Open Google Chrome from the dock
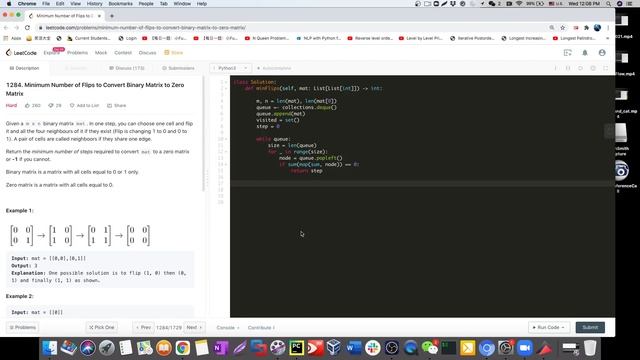Image resolution: width=640 pixels, height=360 pixels. pyautogui.click(x=182, y=348)
